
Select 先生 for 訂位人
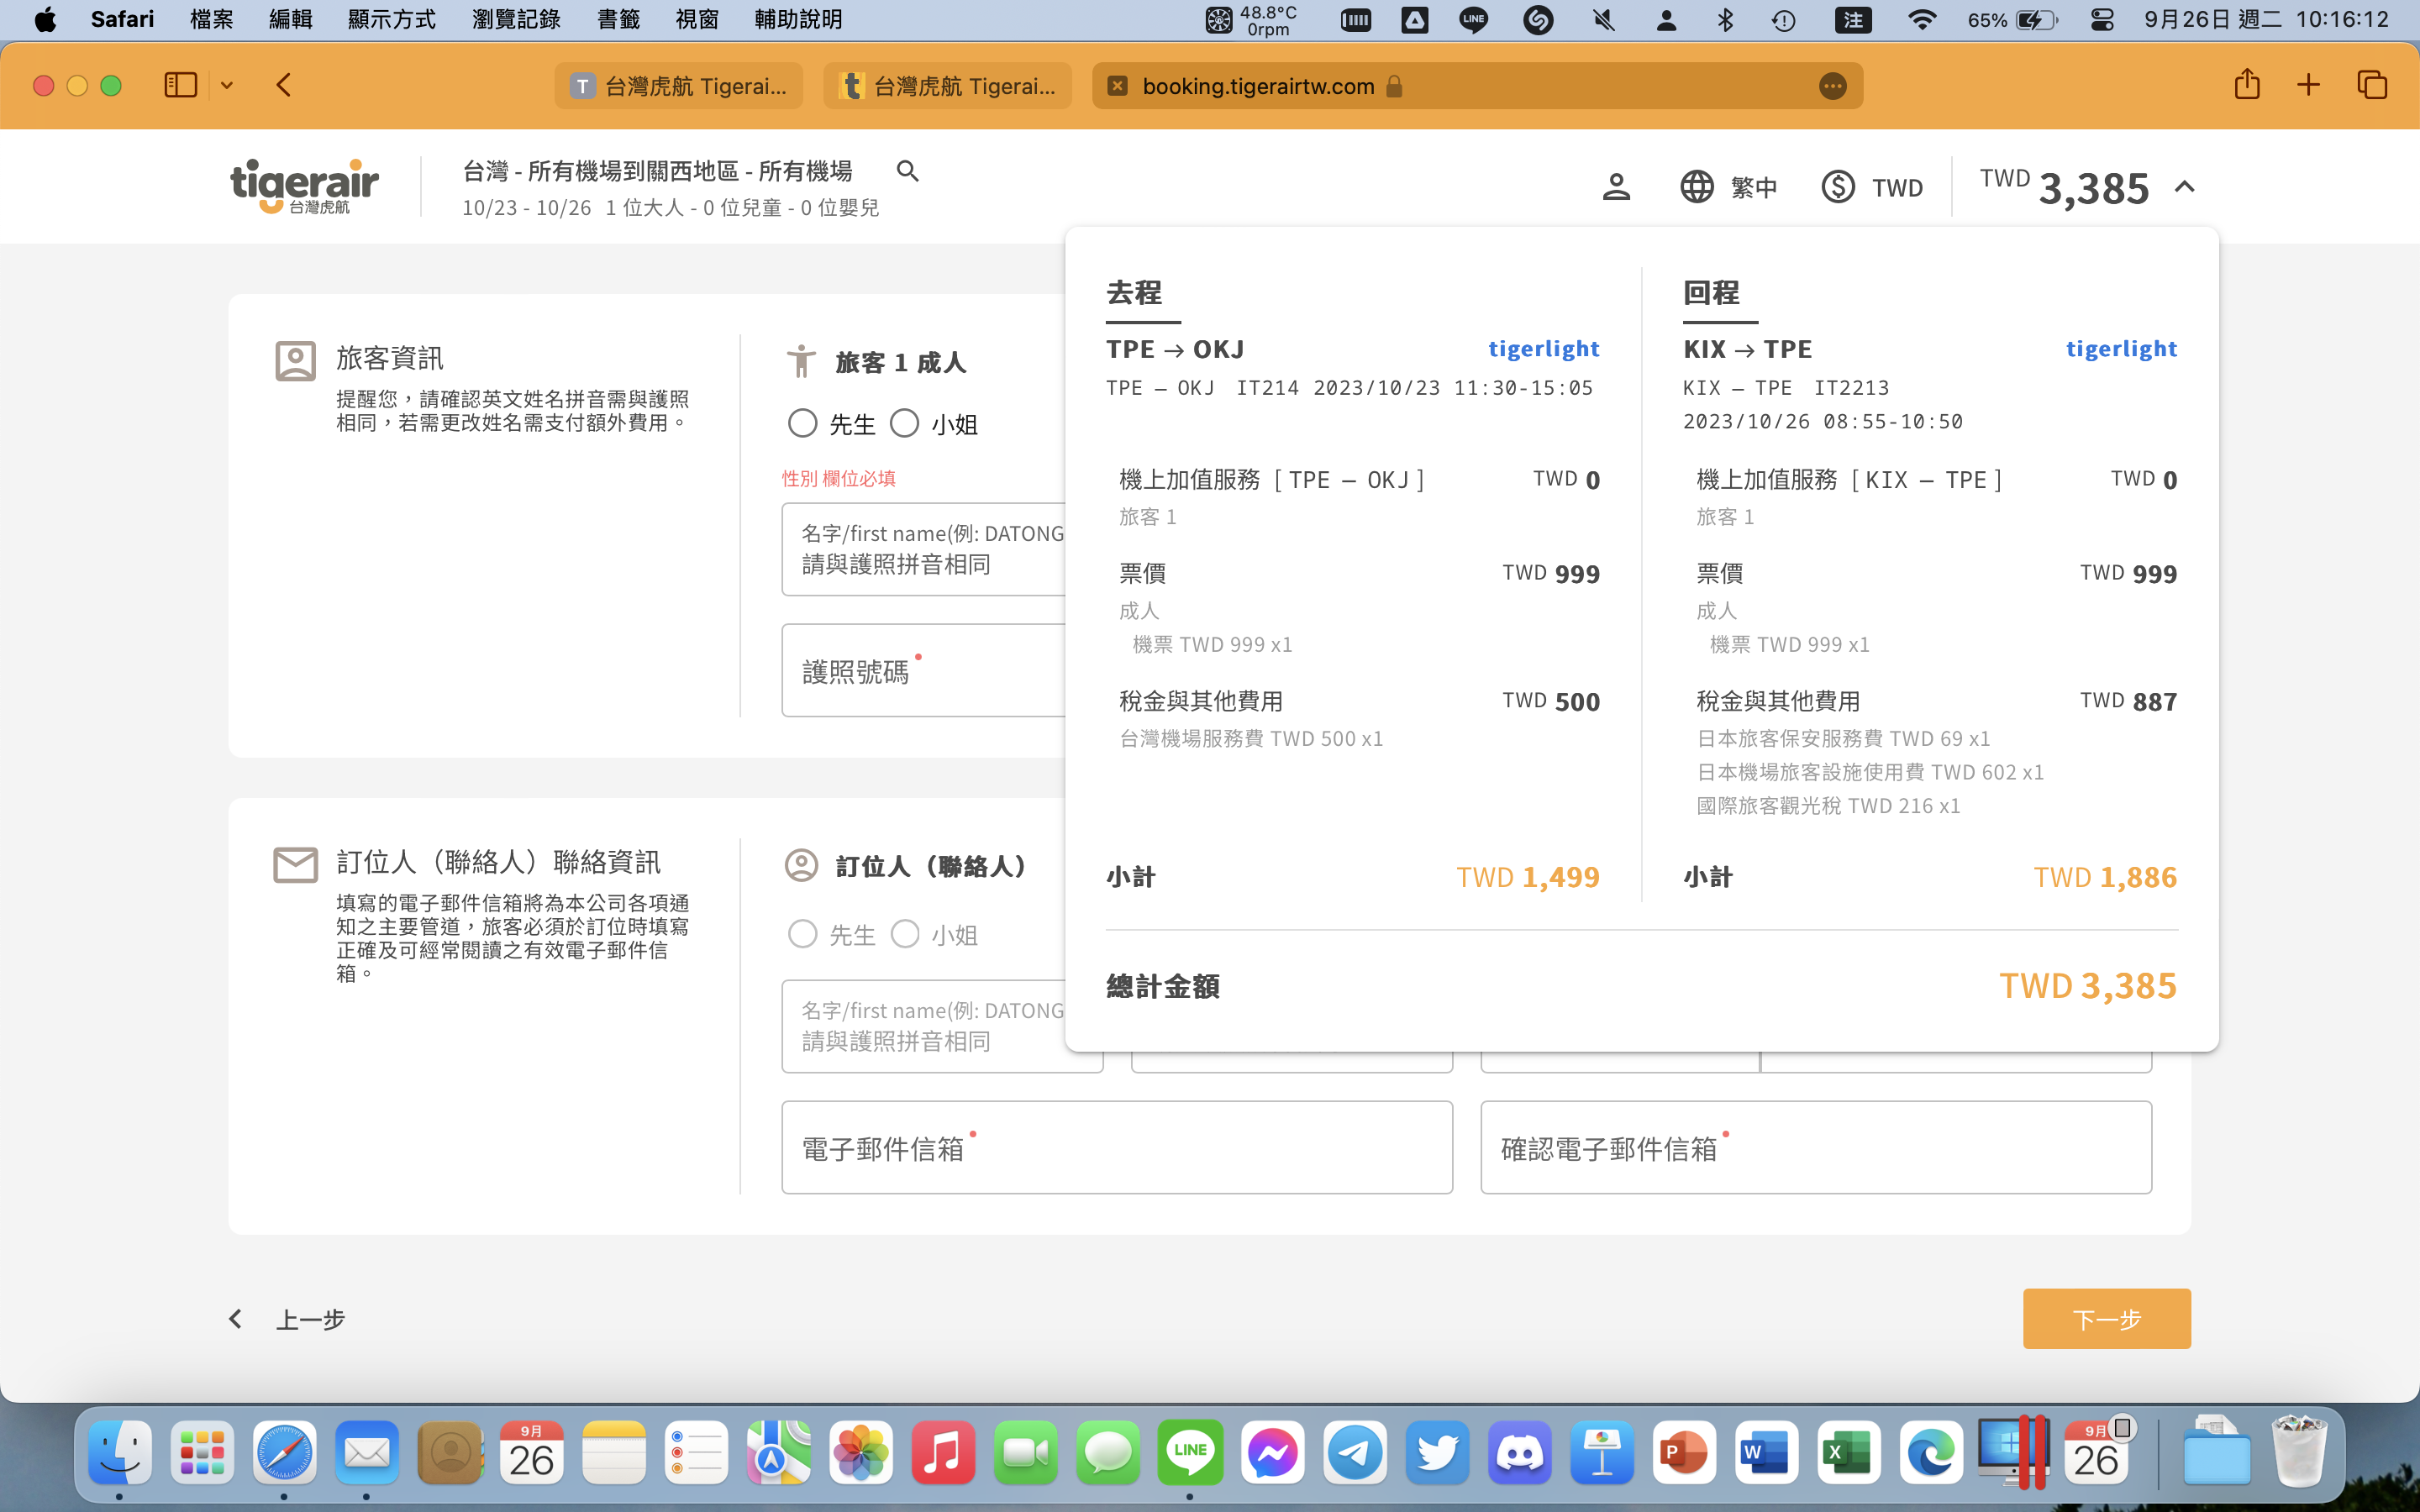pos(802,934)
